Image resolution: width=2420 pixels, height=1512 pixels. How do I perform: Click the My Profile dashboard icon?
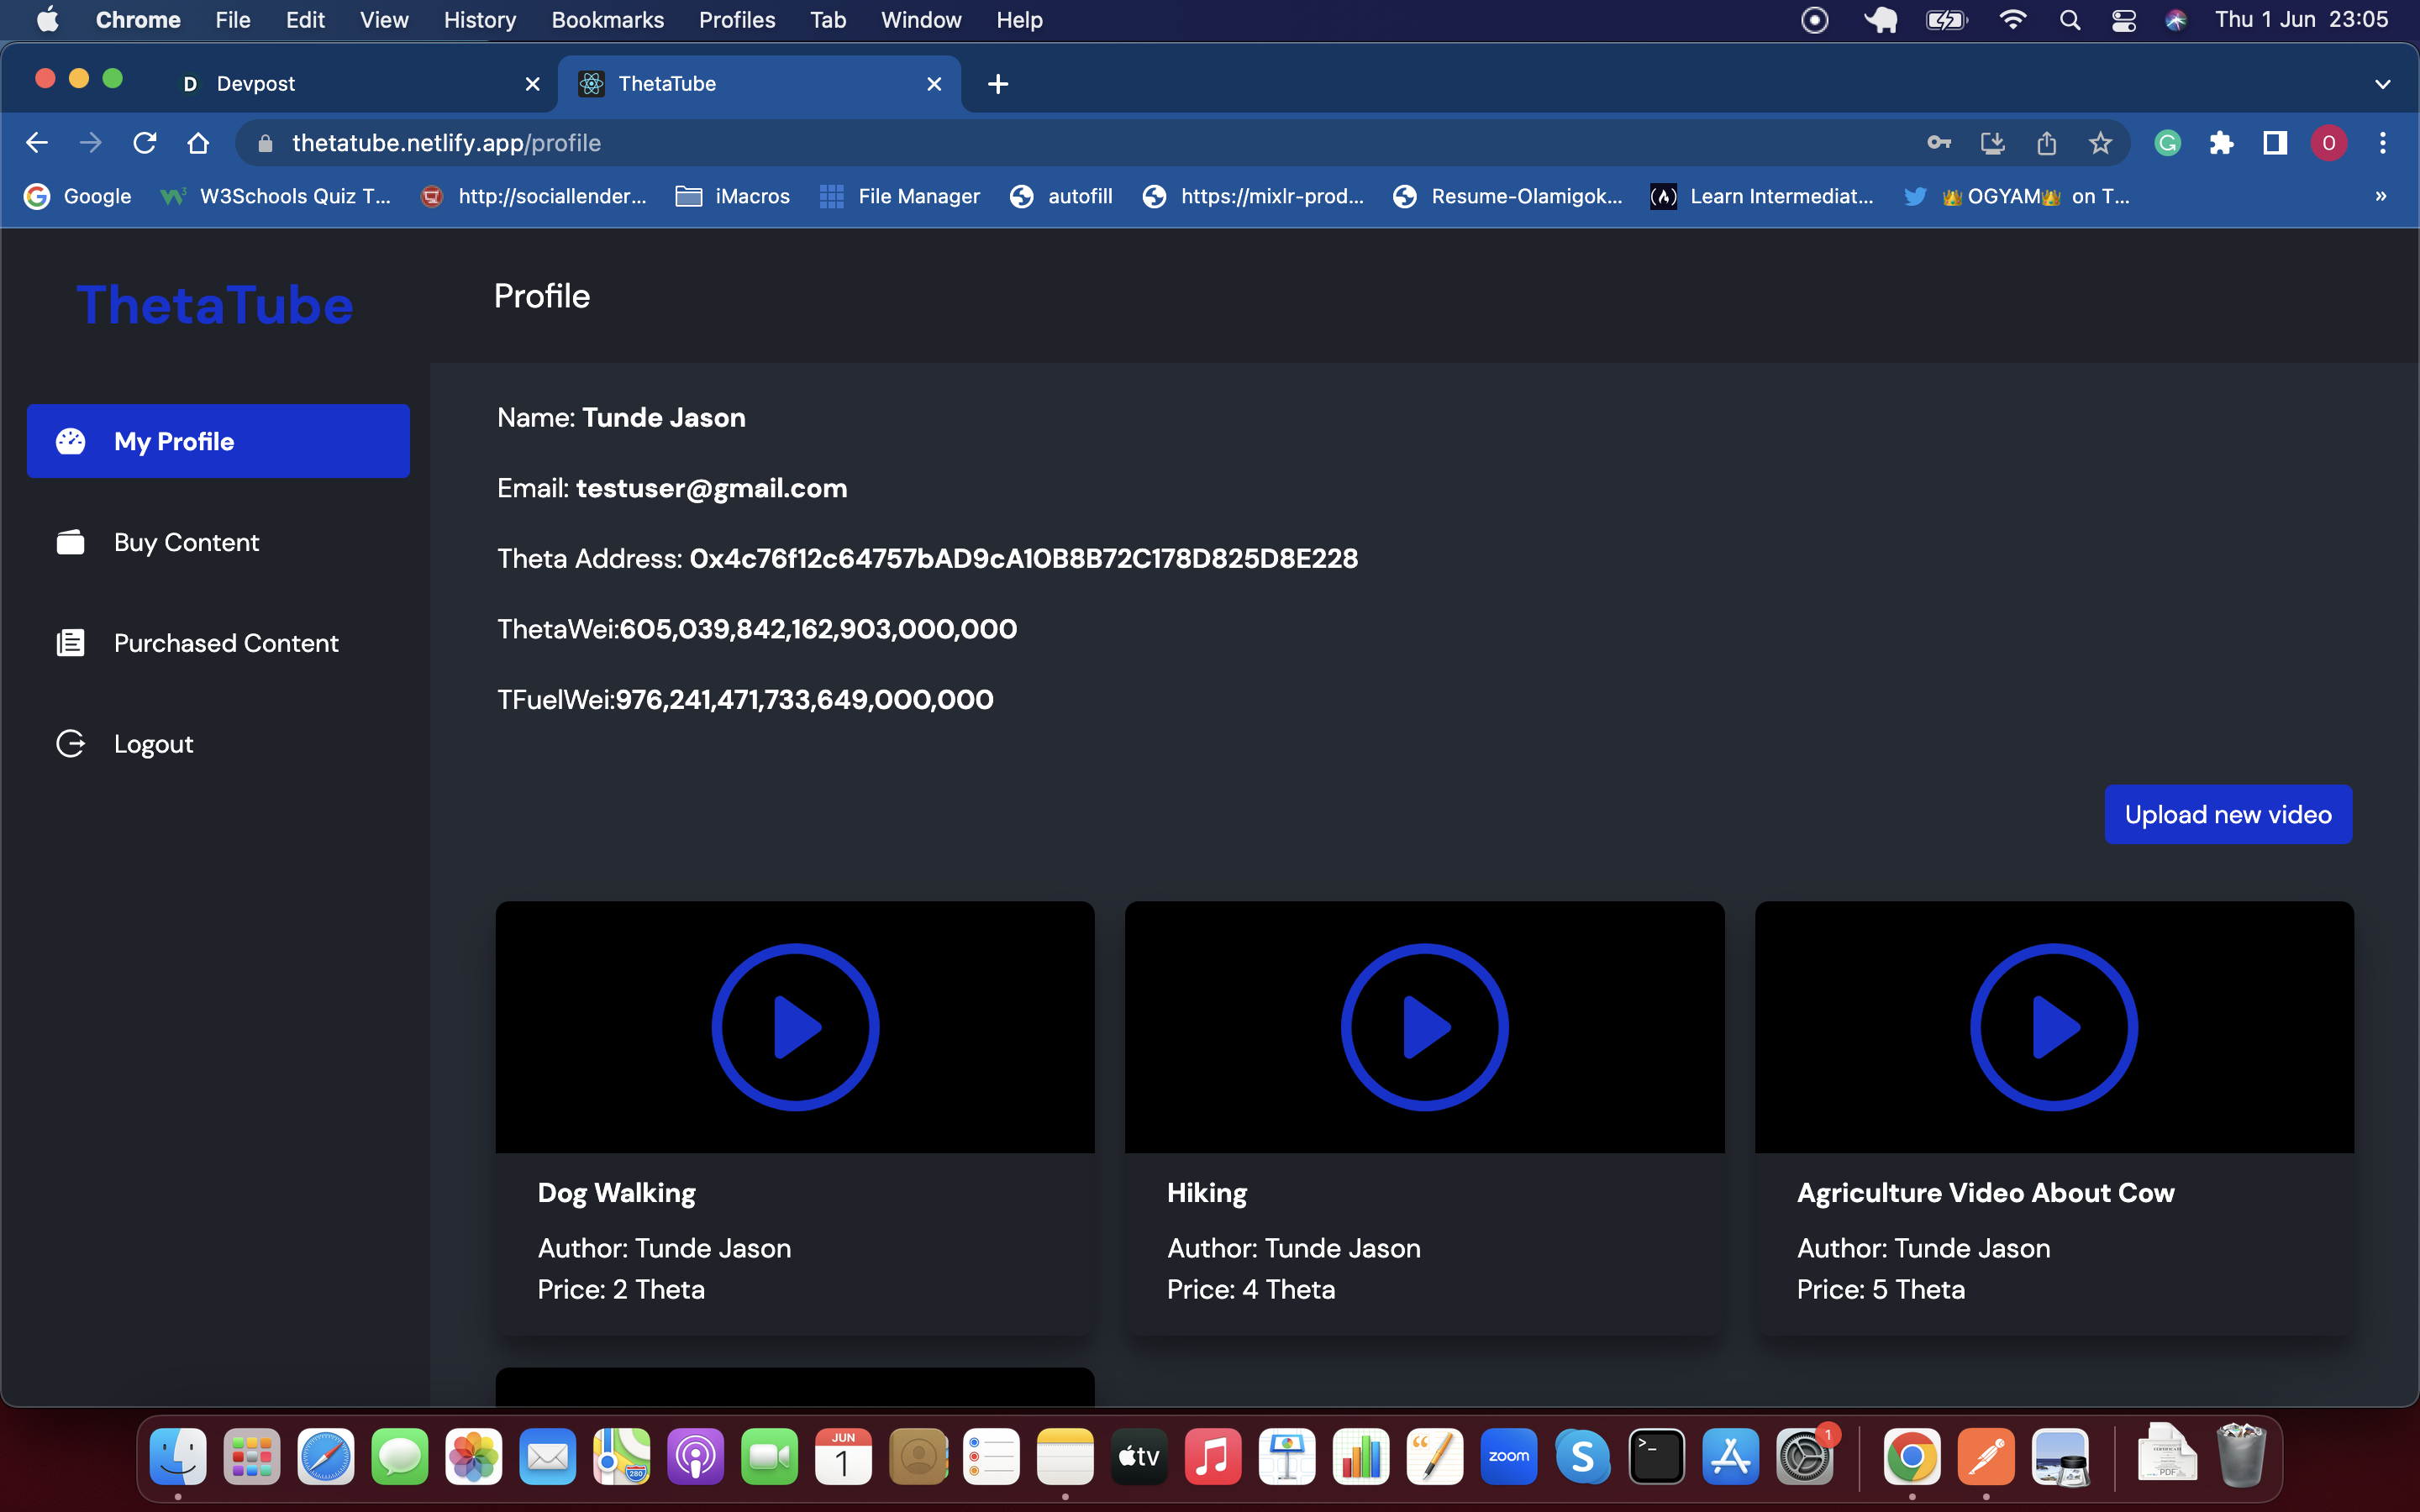70,441
